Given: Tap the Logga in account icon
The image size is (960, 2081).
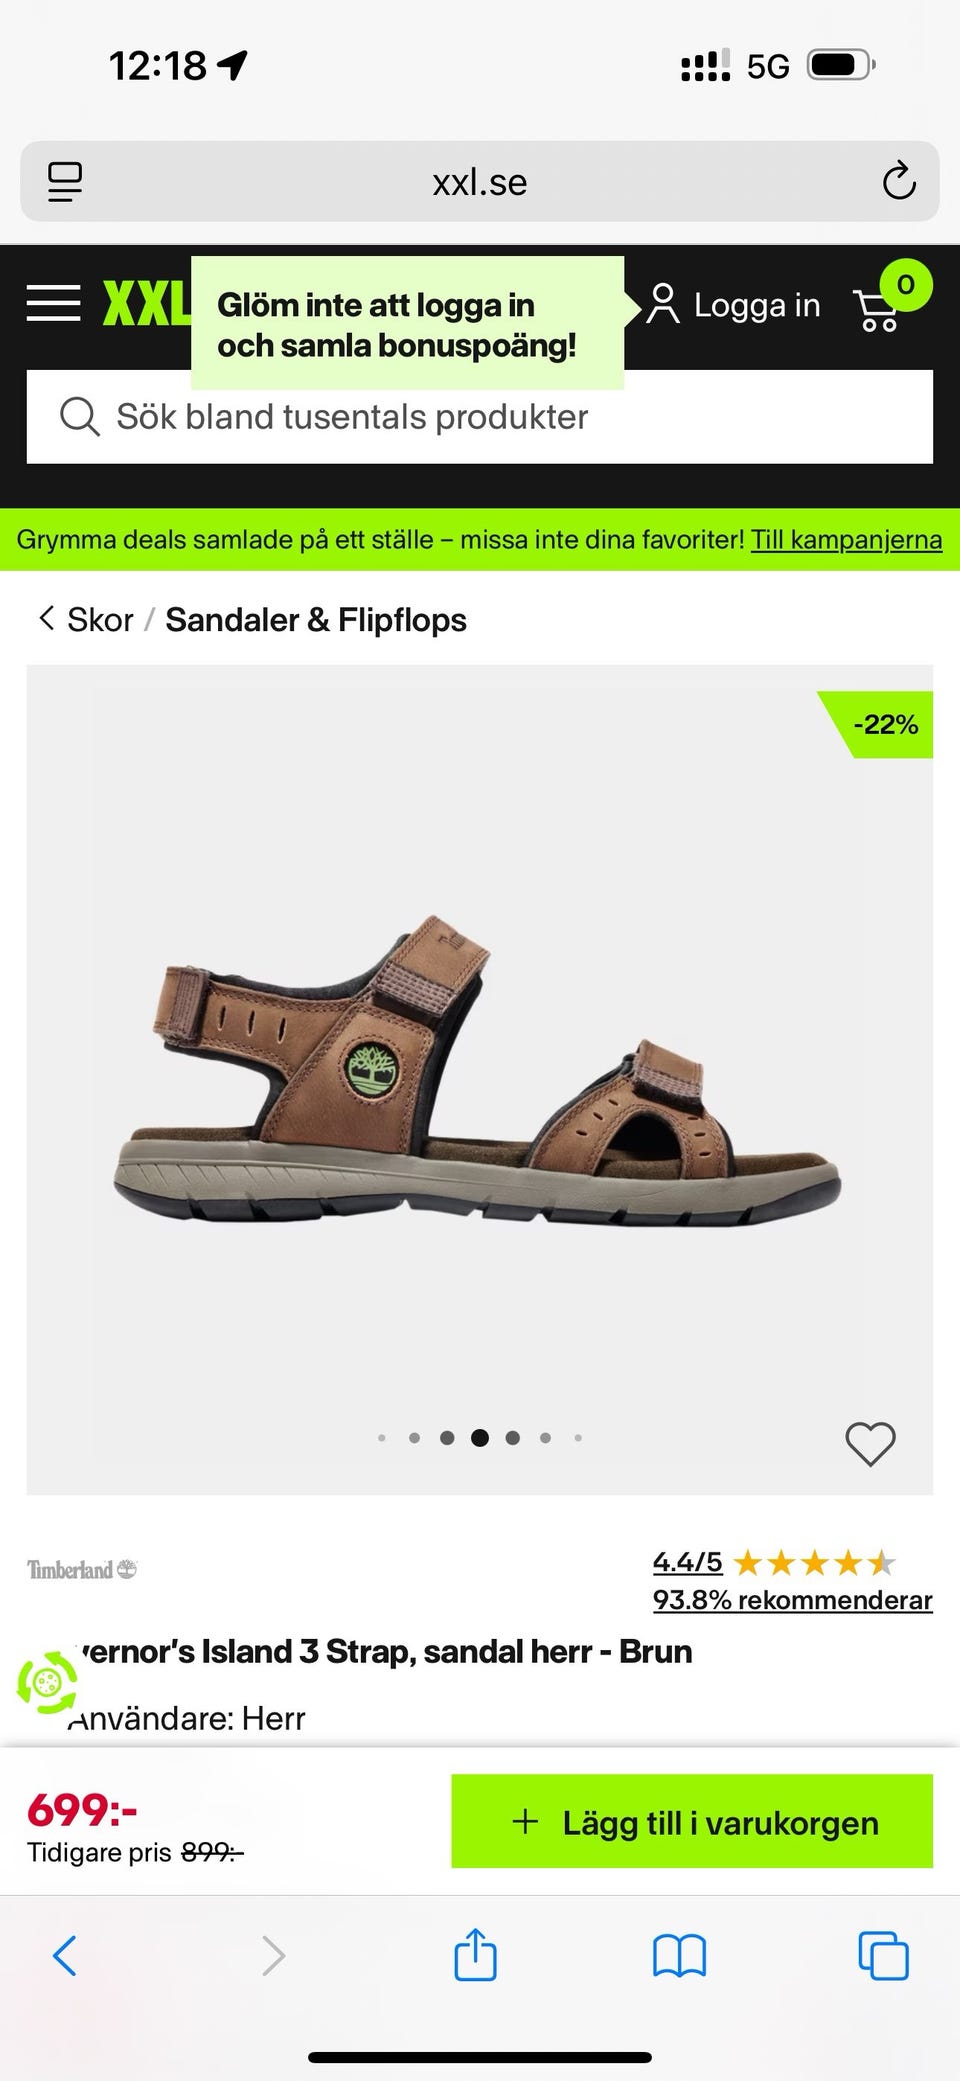Looking at the screenshot, I should [663, 305].
